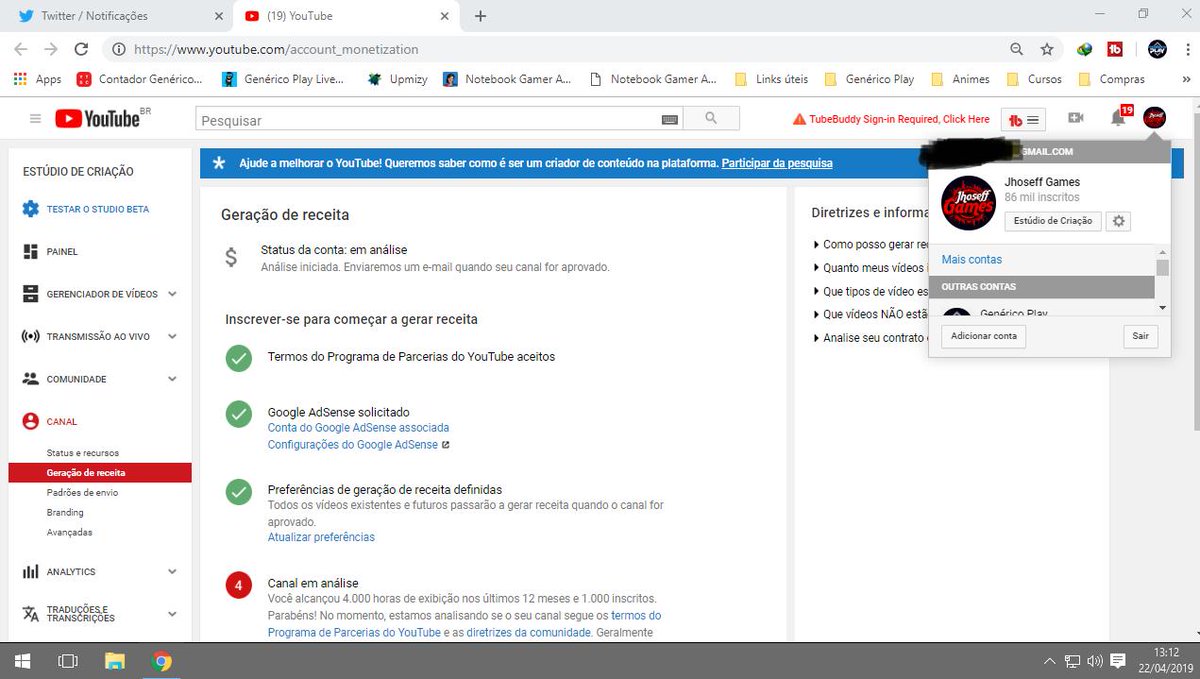Click the address bar URL
Viewport: 1200px width, 679px height.
click(x=275, y=49)
